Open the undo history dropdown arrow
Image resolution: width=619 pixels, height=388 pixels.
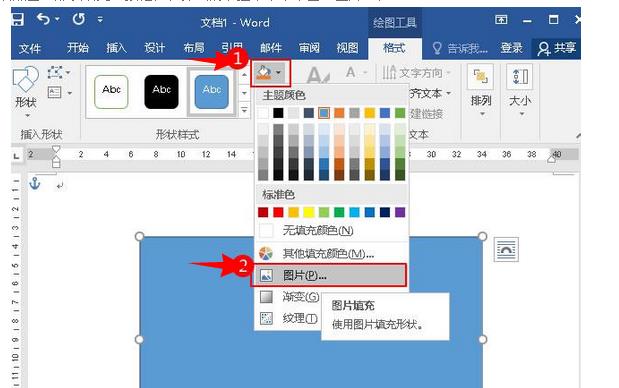pos(58,19)
